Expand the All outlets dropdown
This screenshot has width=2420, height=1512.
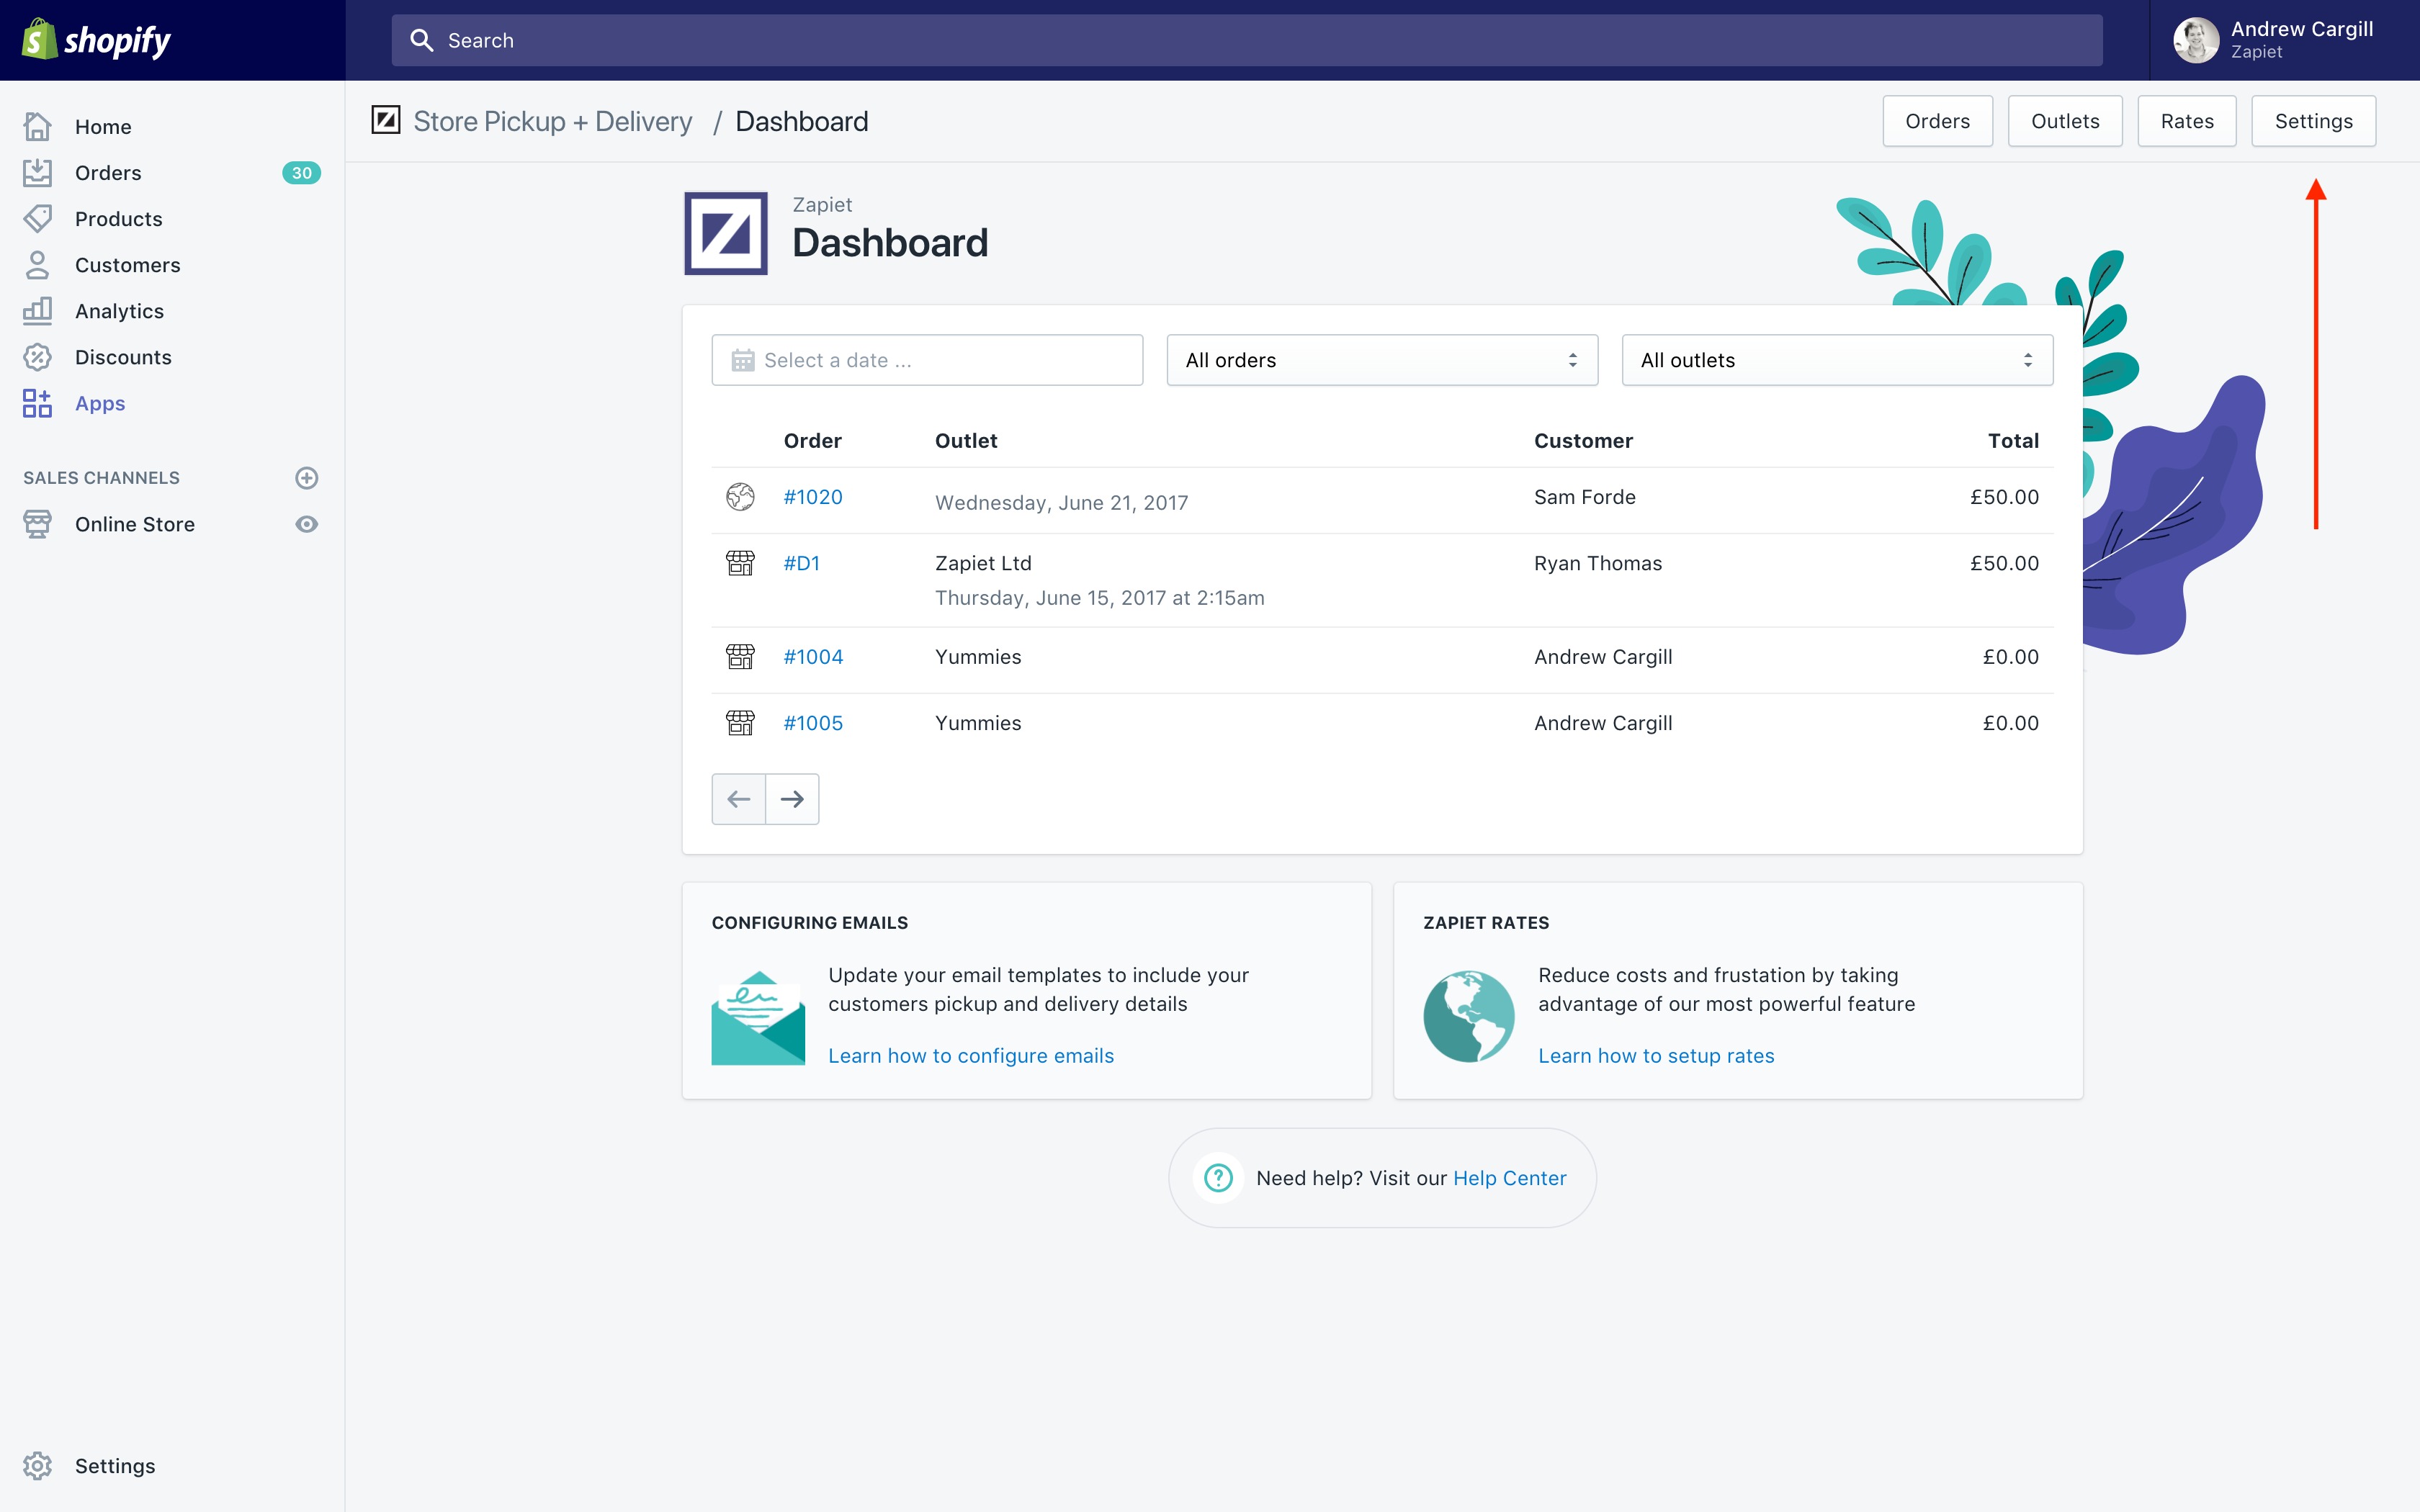(1836, 360)
